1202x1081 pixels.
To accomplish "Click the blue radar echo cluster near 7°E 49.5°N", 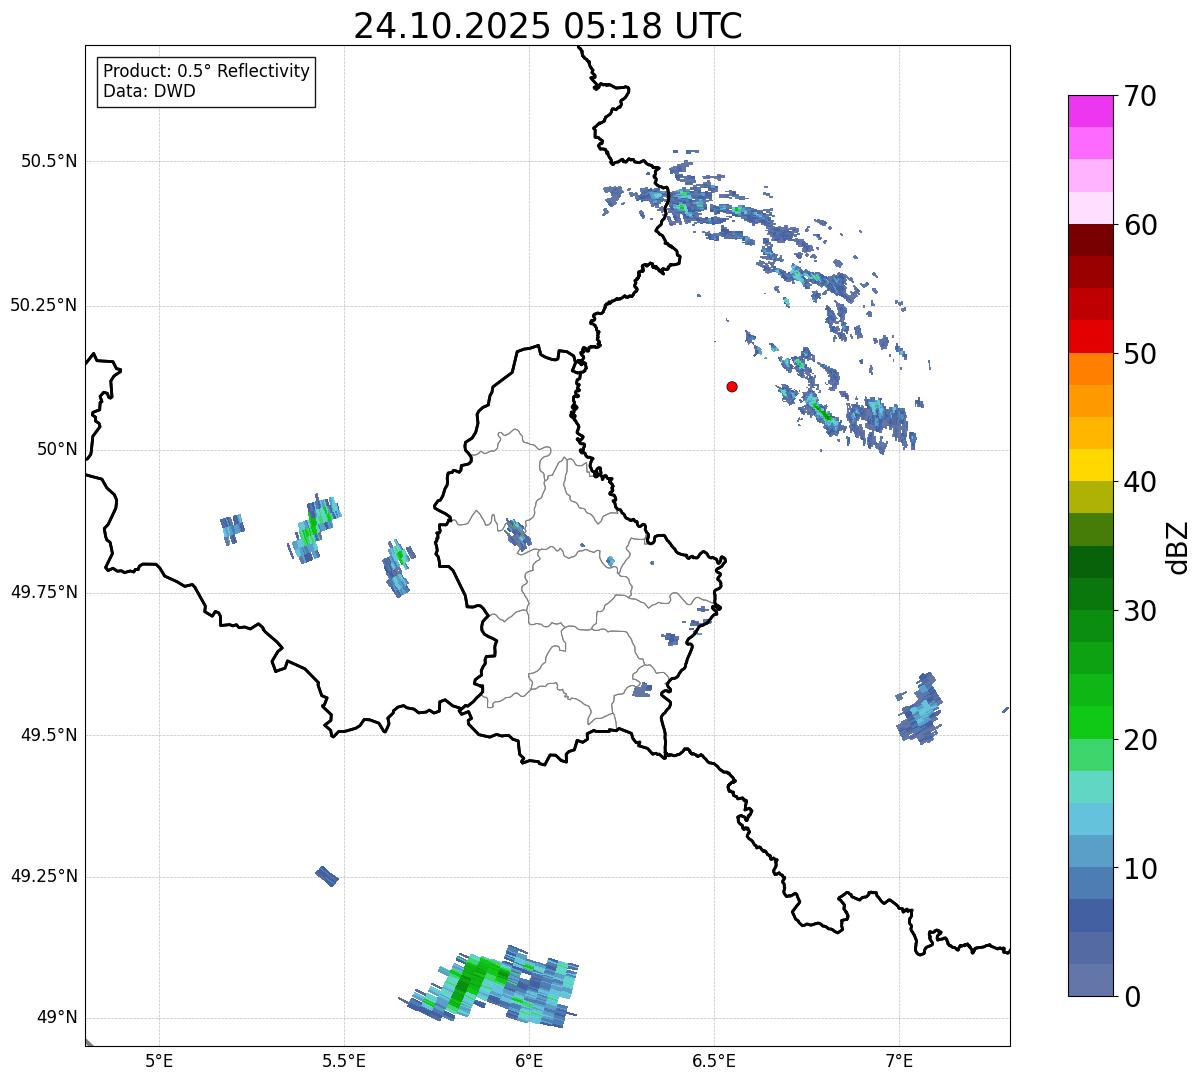I will point(920,708).
